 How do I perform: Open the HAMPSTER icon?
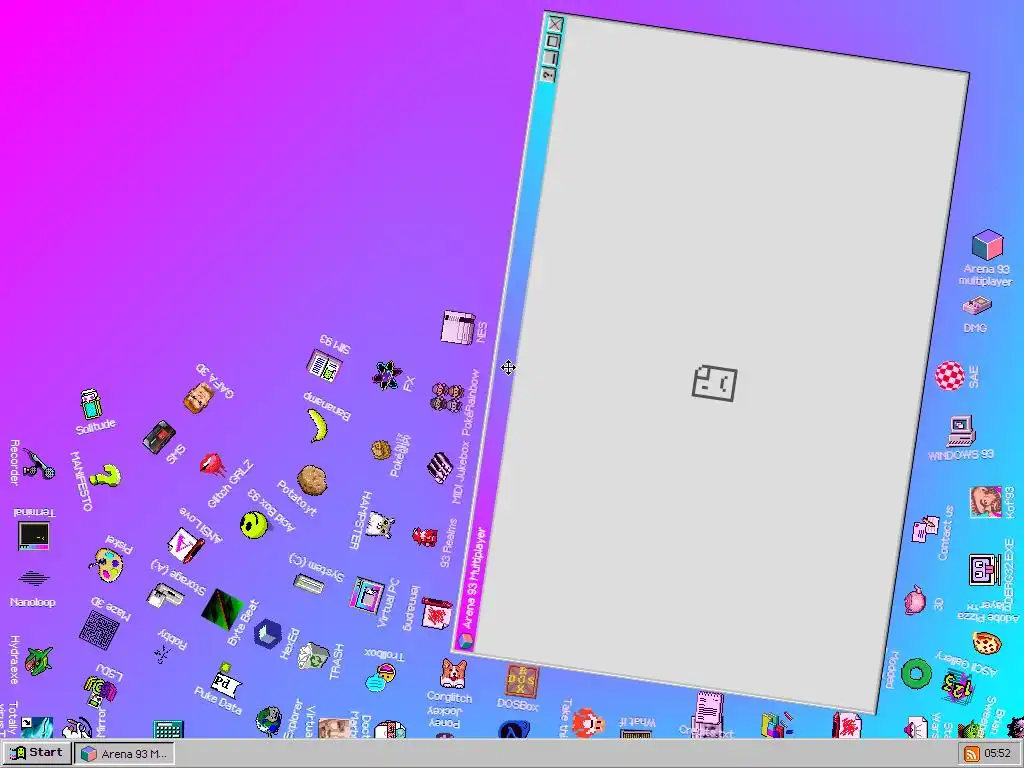pos(379,524)
